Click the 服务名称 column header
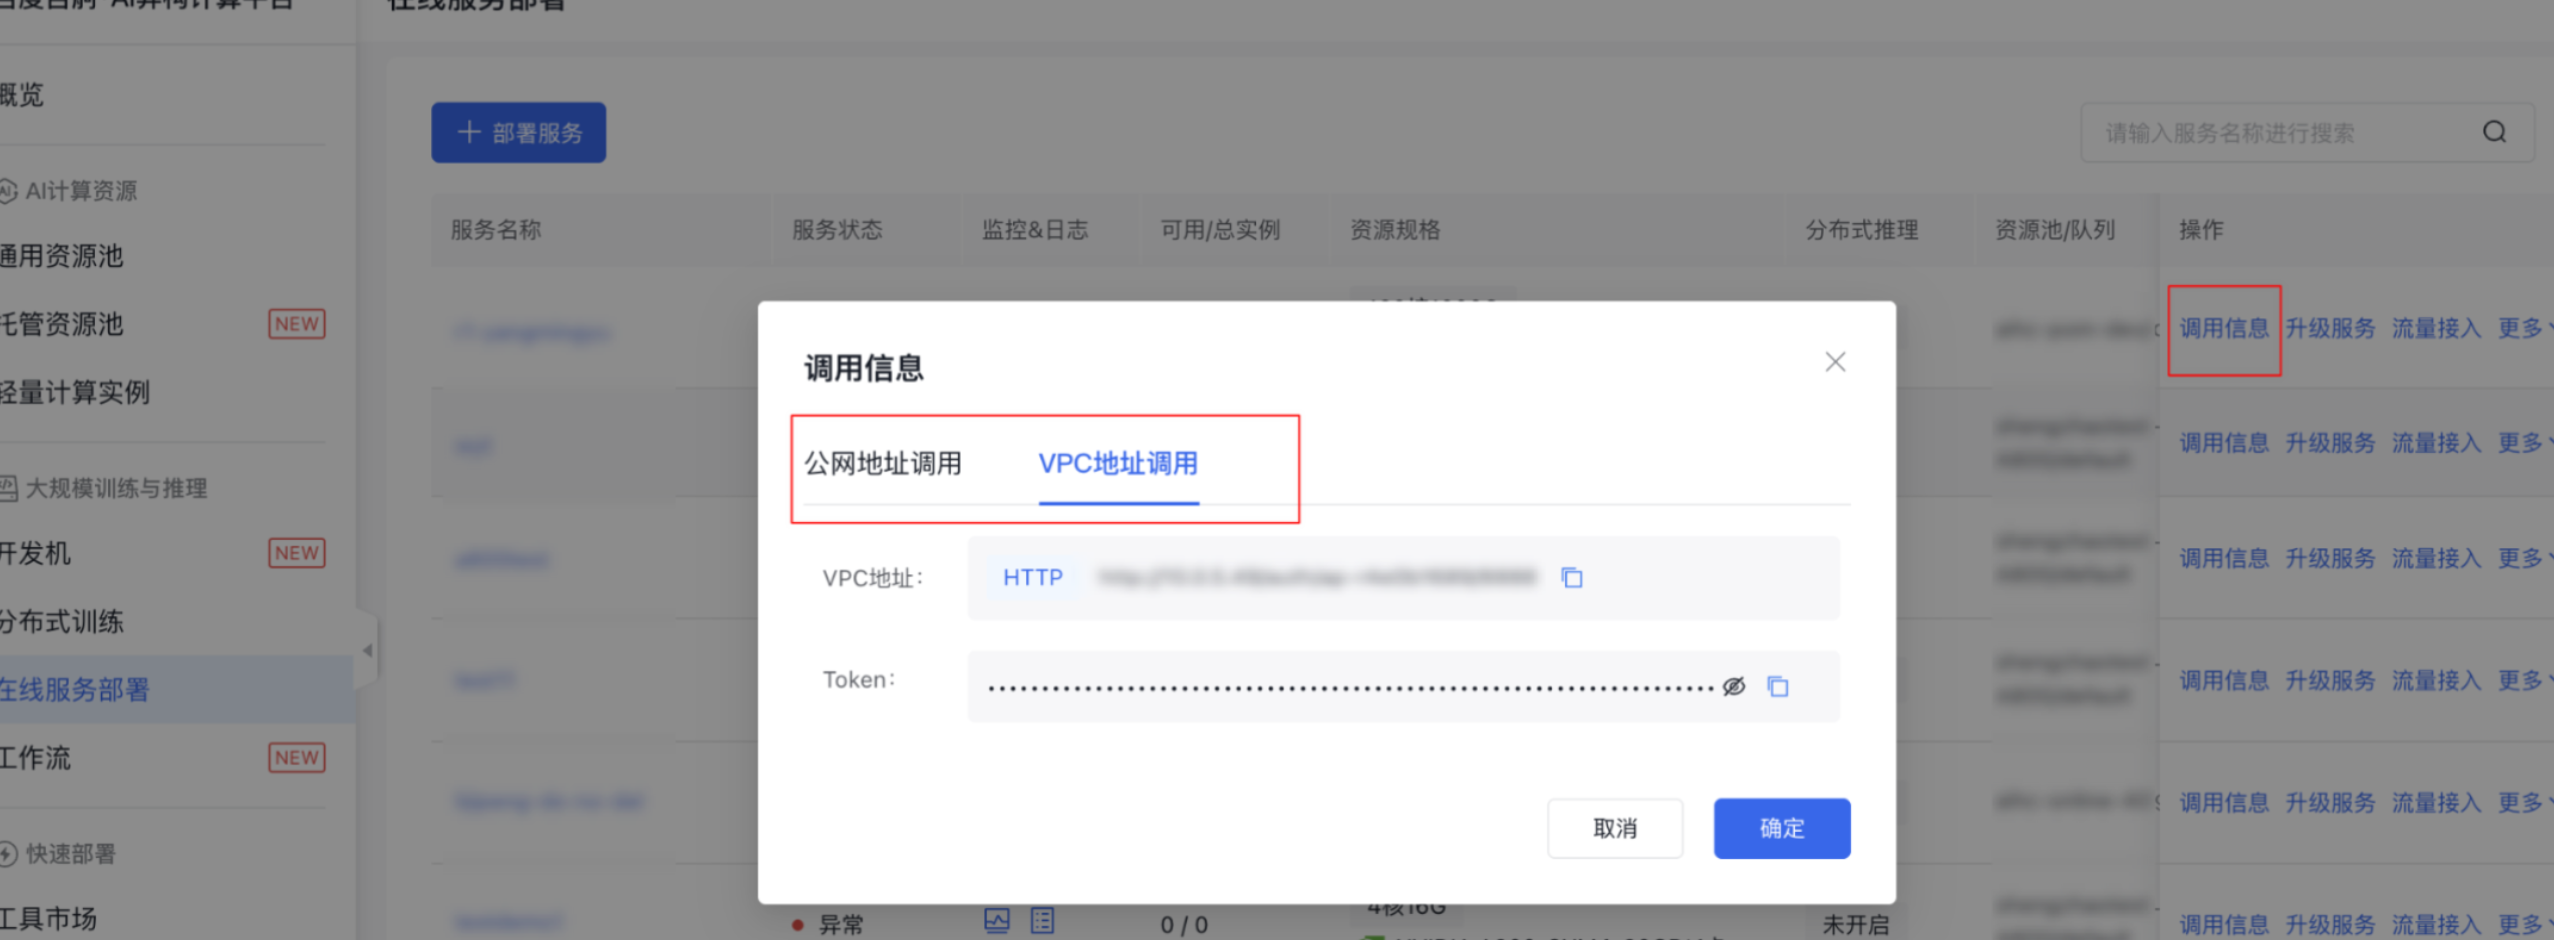 tap(496, 230)
